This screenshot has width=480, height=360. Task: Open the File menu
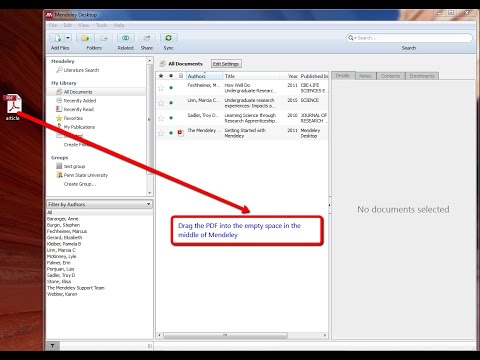[x=53, y=25]
